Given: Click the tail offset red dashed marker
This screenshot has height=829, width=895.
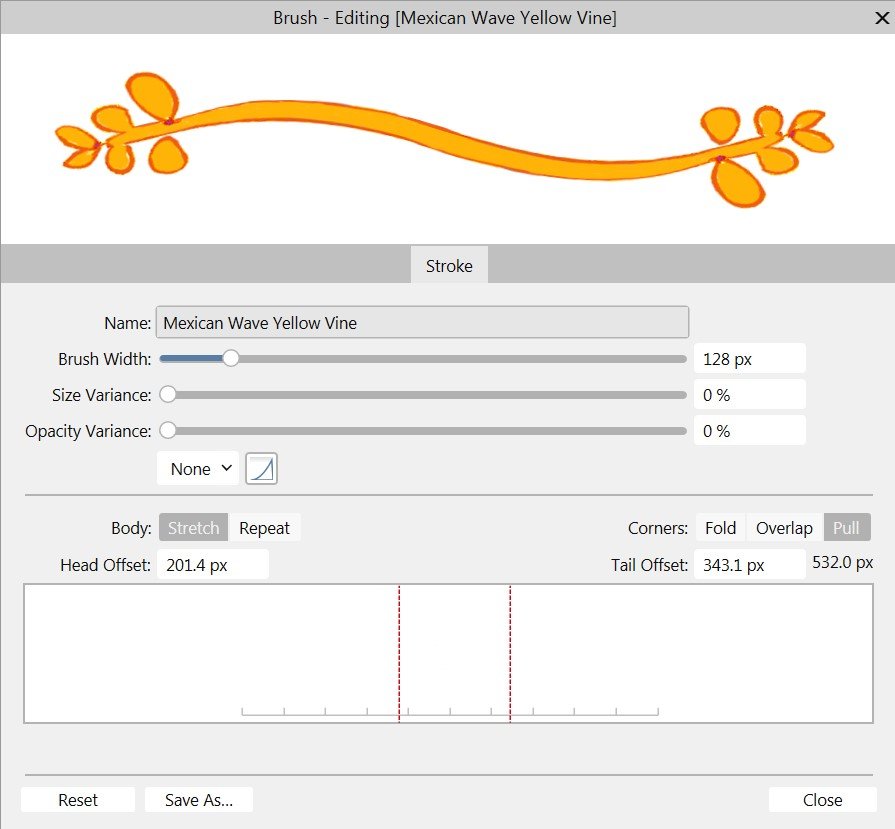Looking at the screenshot, I should tap(510, 653).
